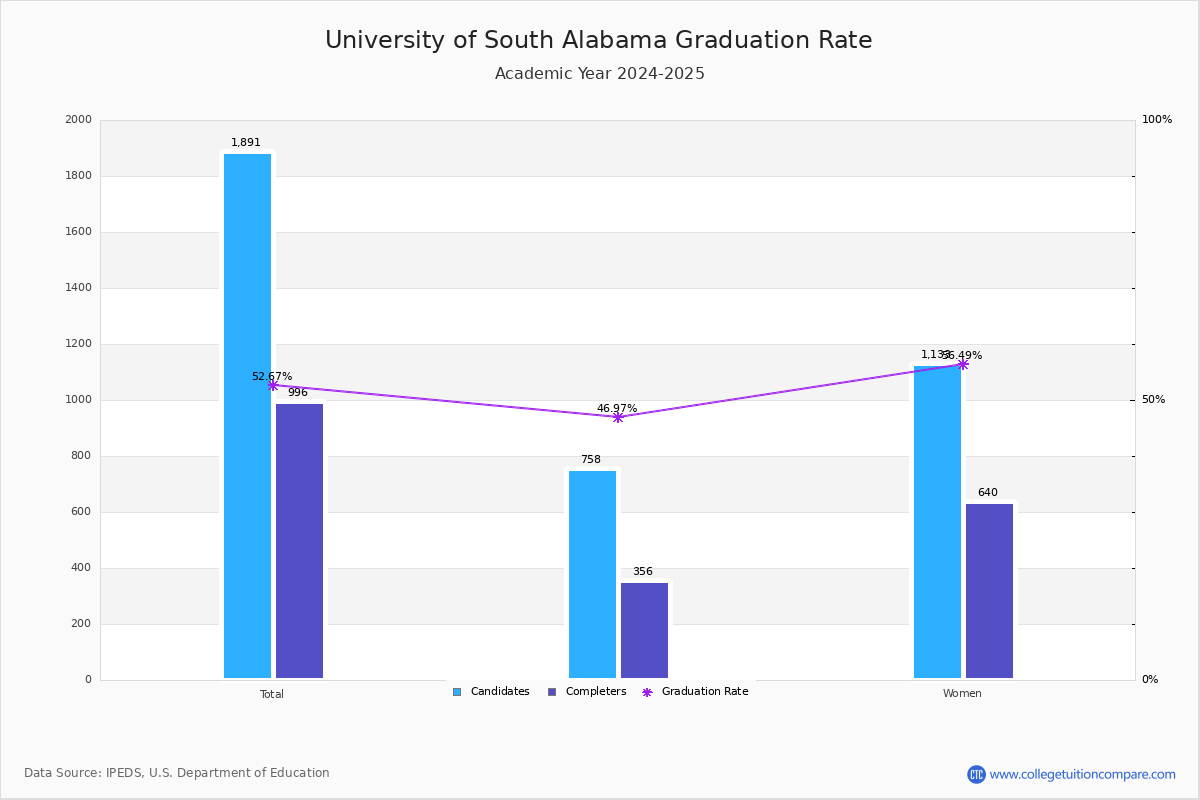1200x800 pixels.
Task: Toggle the Completers series legend label
Action: pyautogui.click(x=595, y=692)
